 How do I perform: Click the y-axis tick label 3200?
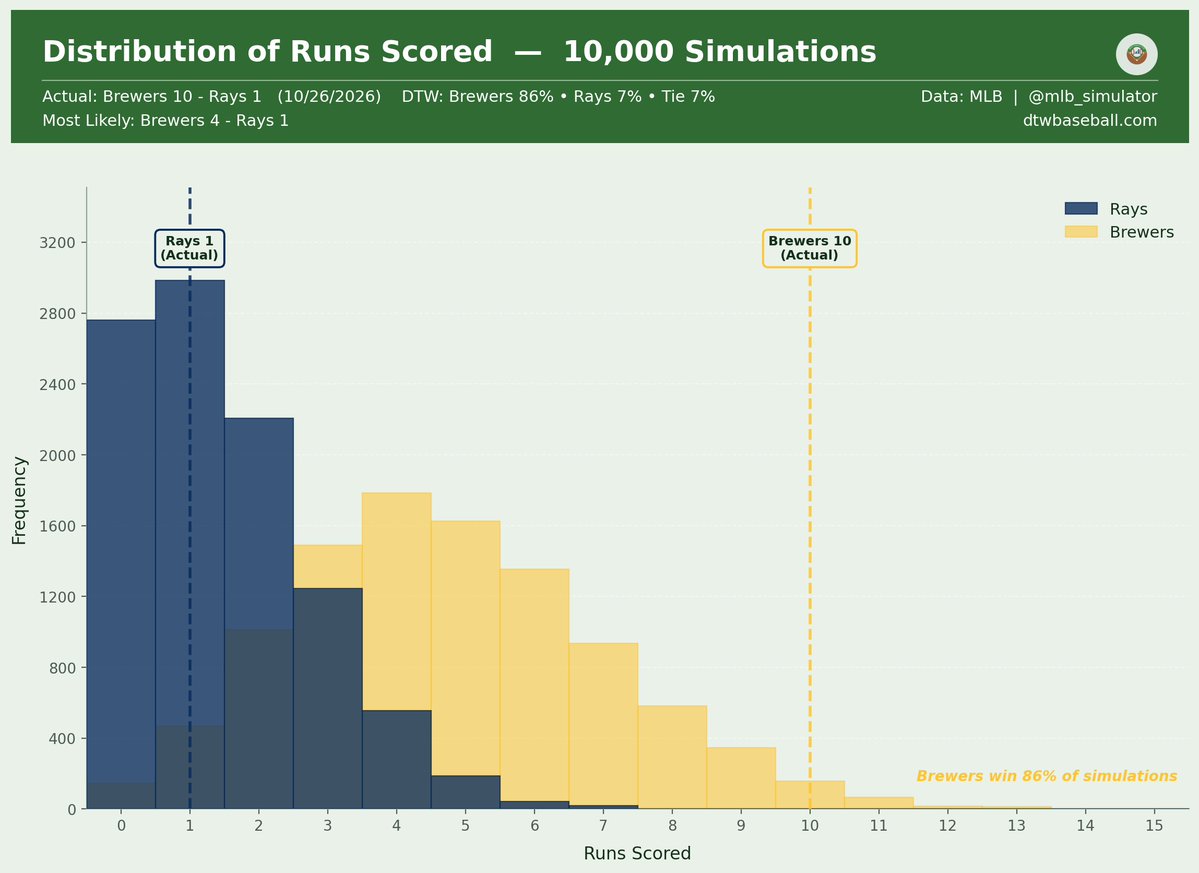pos(57,243)
